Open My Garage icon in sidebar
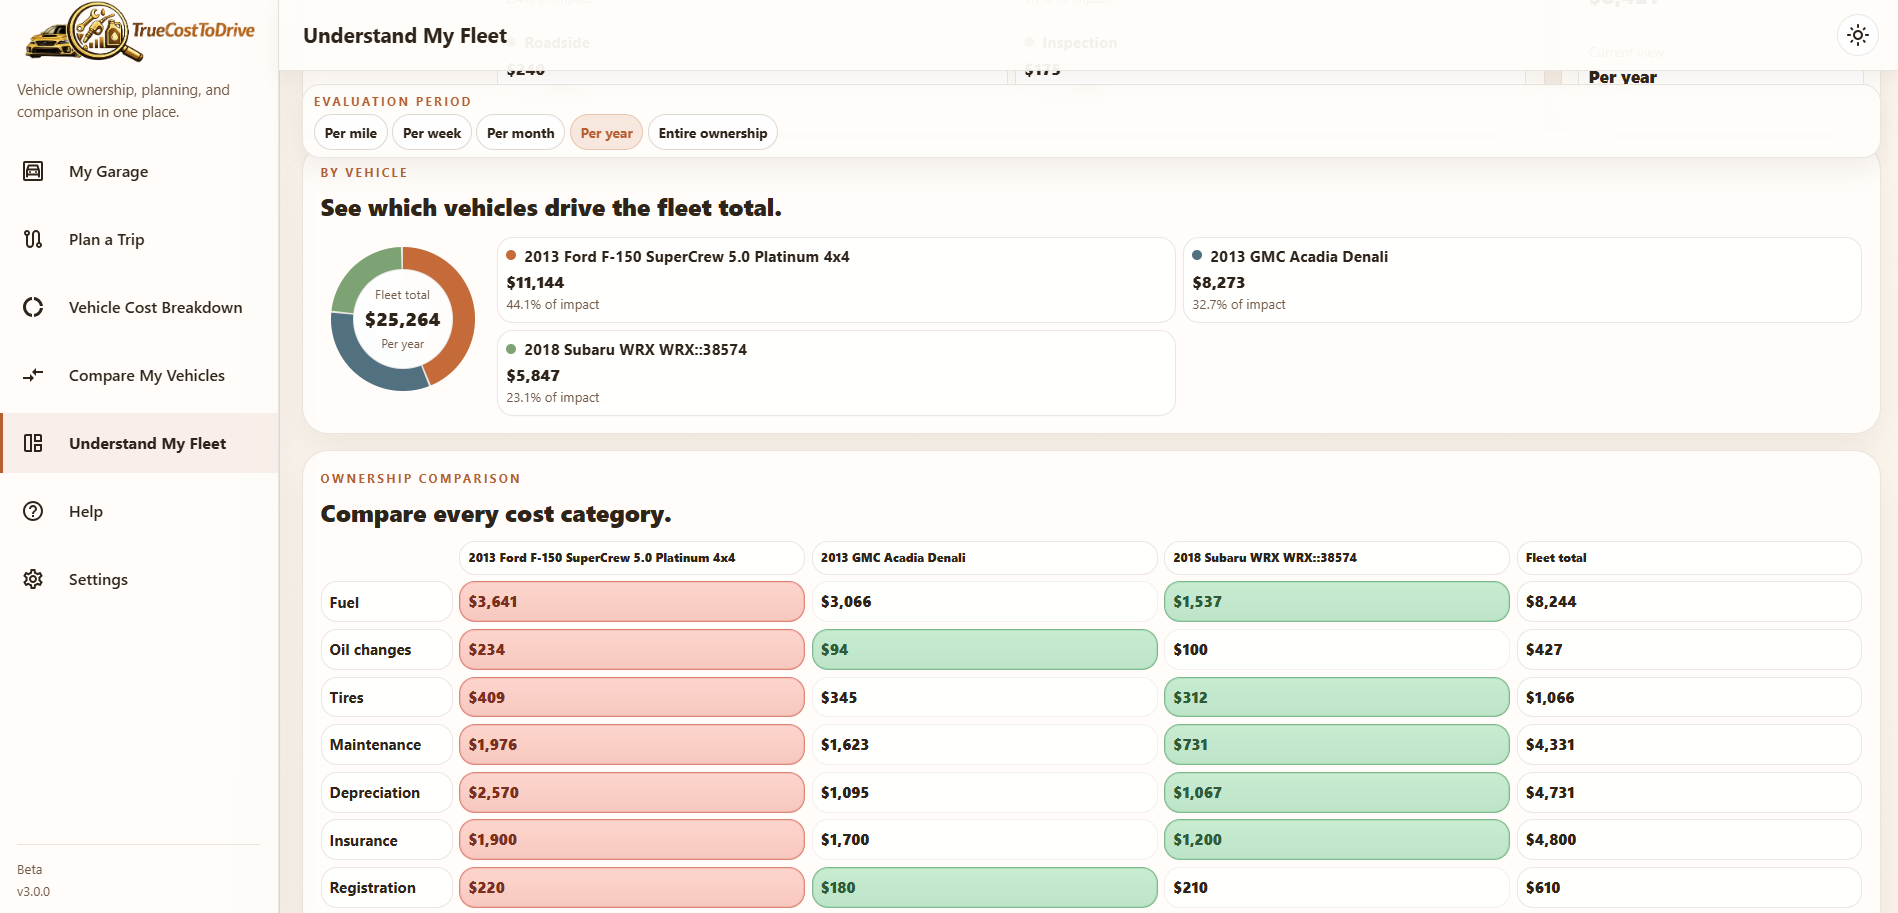1898x913 pixels. click(x=33, y=171)
